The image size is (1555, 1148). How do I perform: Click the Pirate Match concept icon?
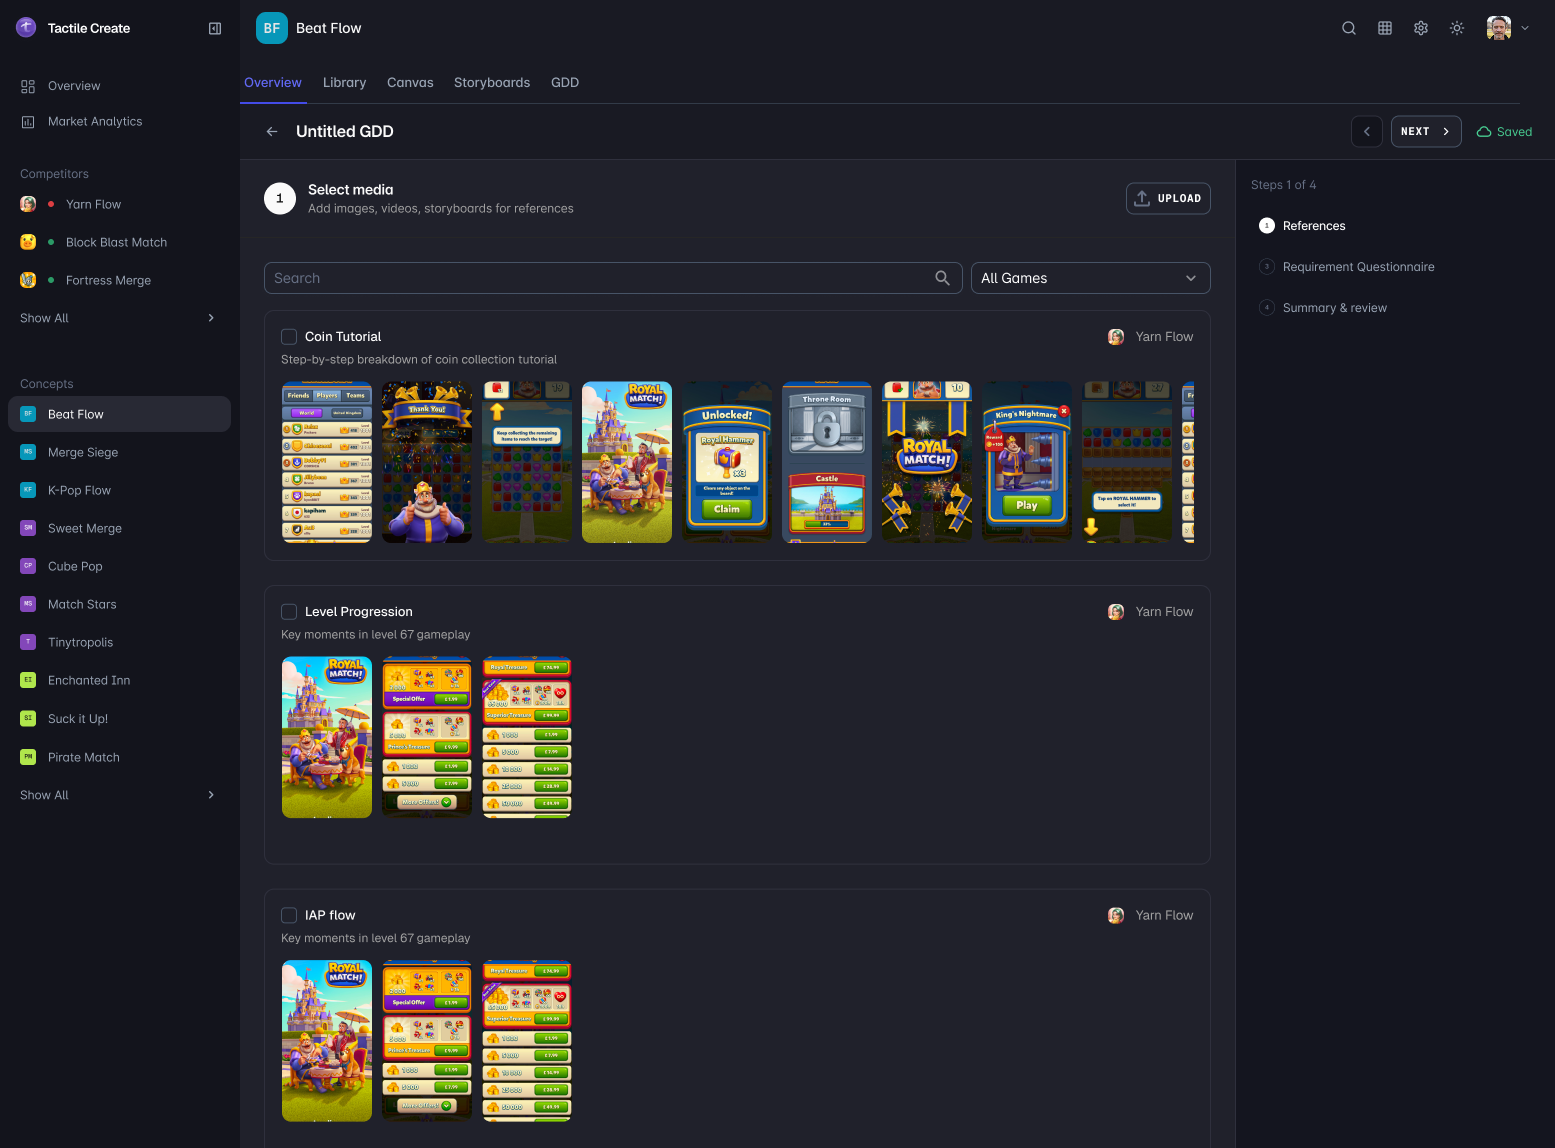tap(28, 757)
